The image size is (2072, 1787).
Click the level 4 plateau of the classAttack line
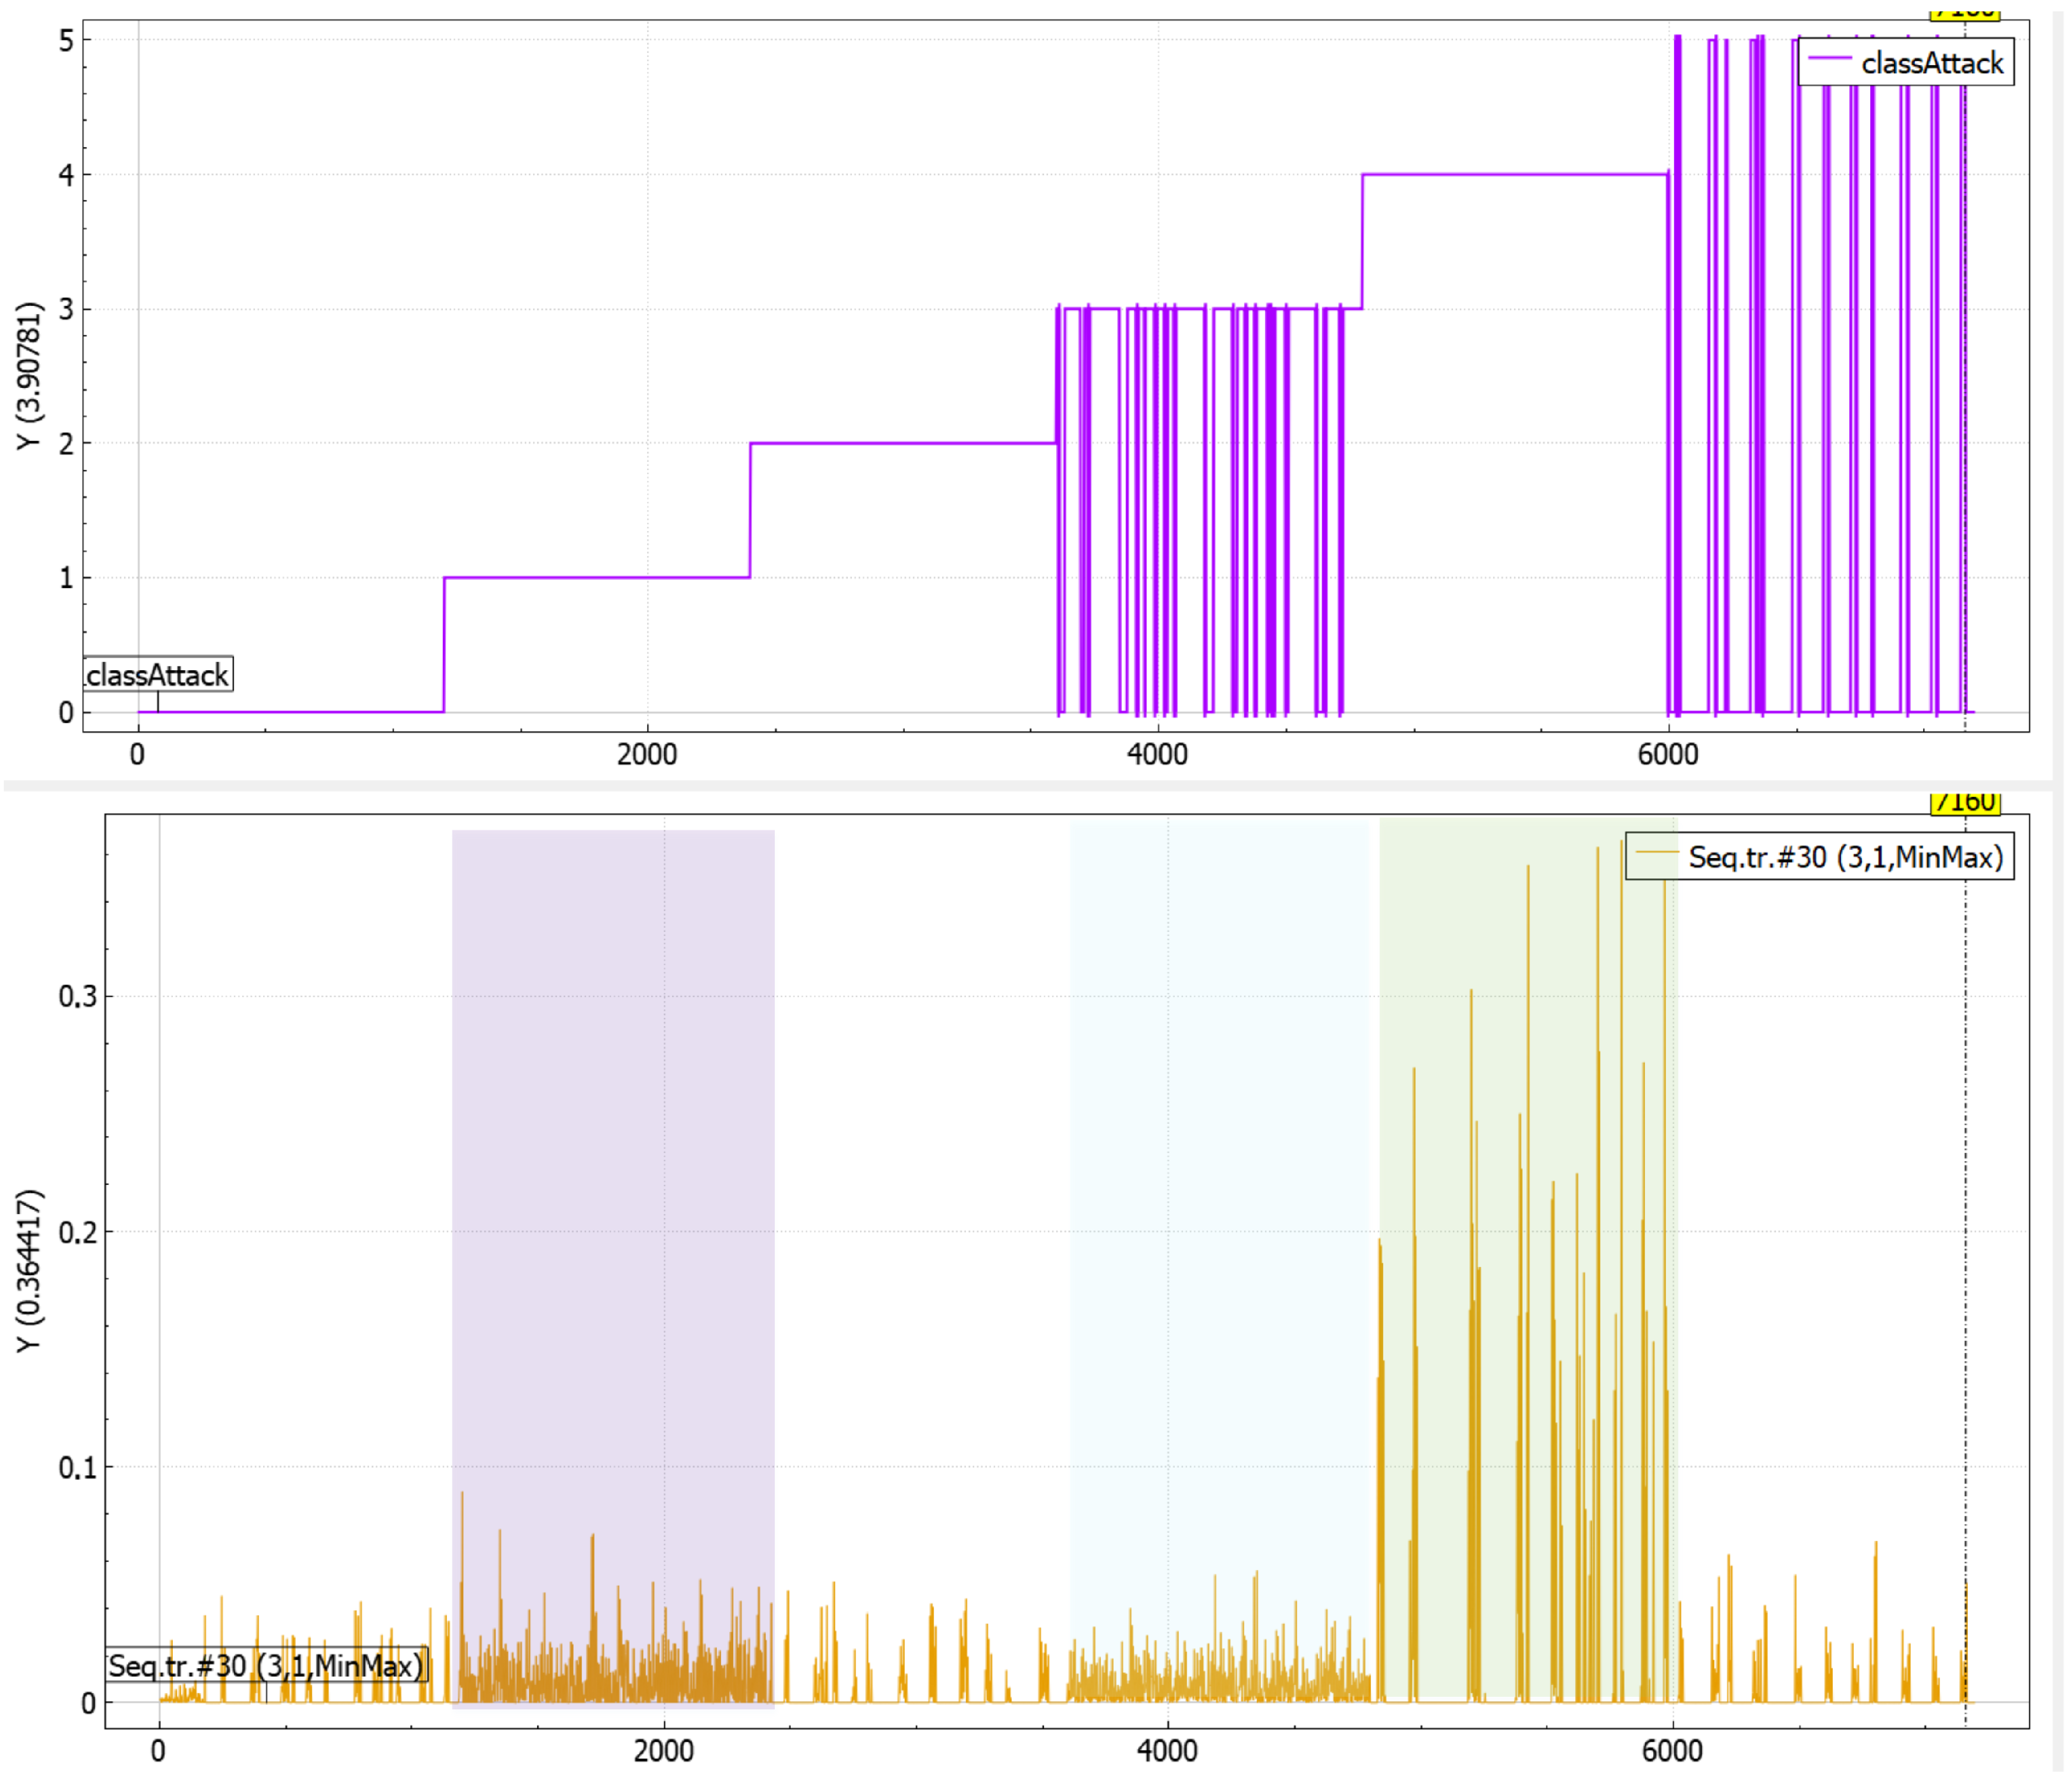click(1515, 174)
